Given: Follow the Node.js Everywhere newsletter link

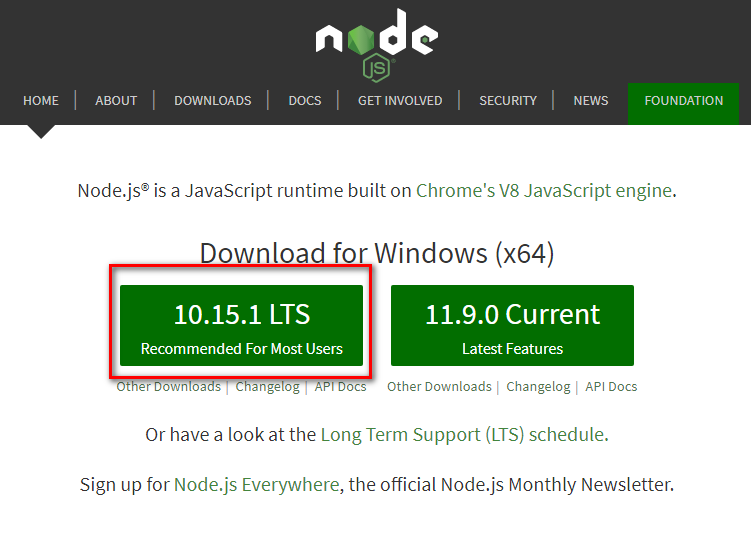Looking at the screenshot, I should pos(257,484).
